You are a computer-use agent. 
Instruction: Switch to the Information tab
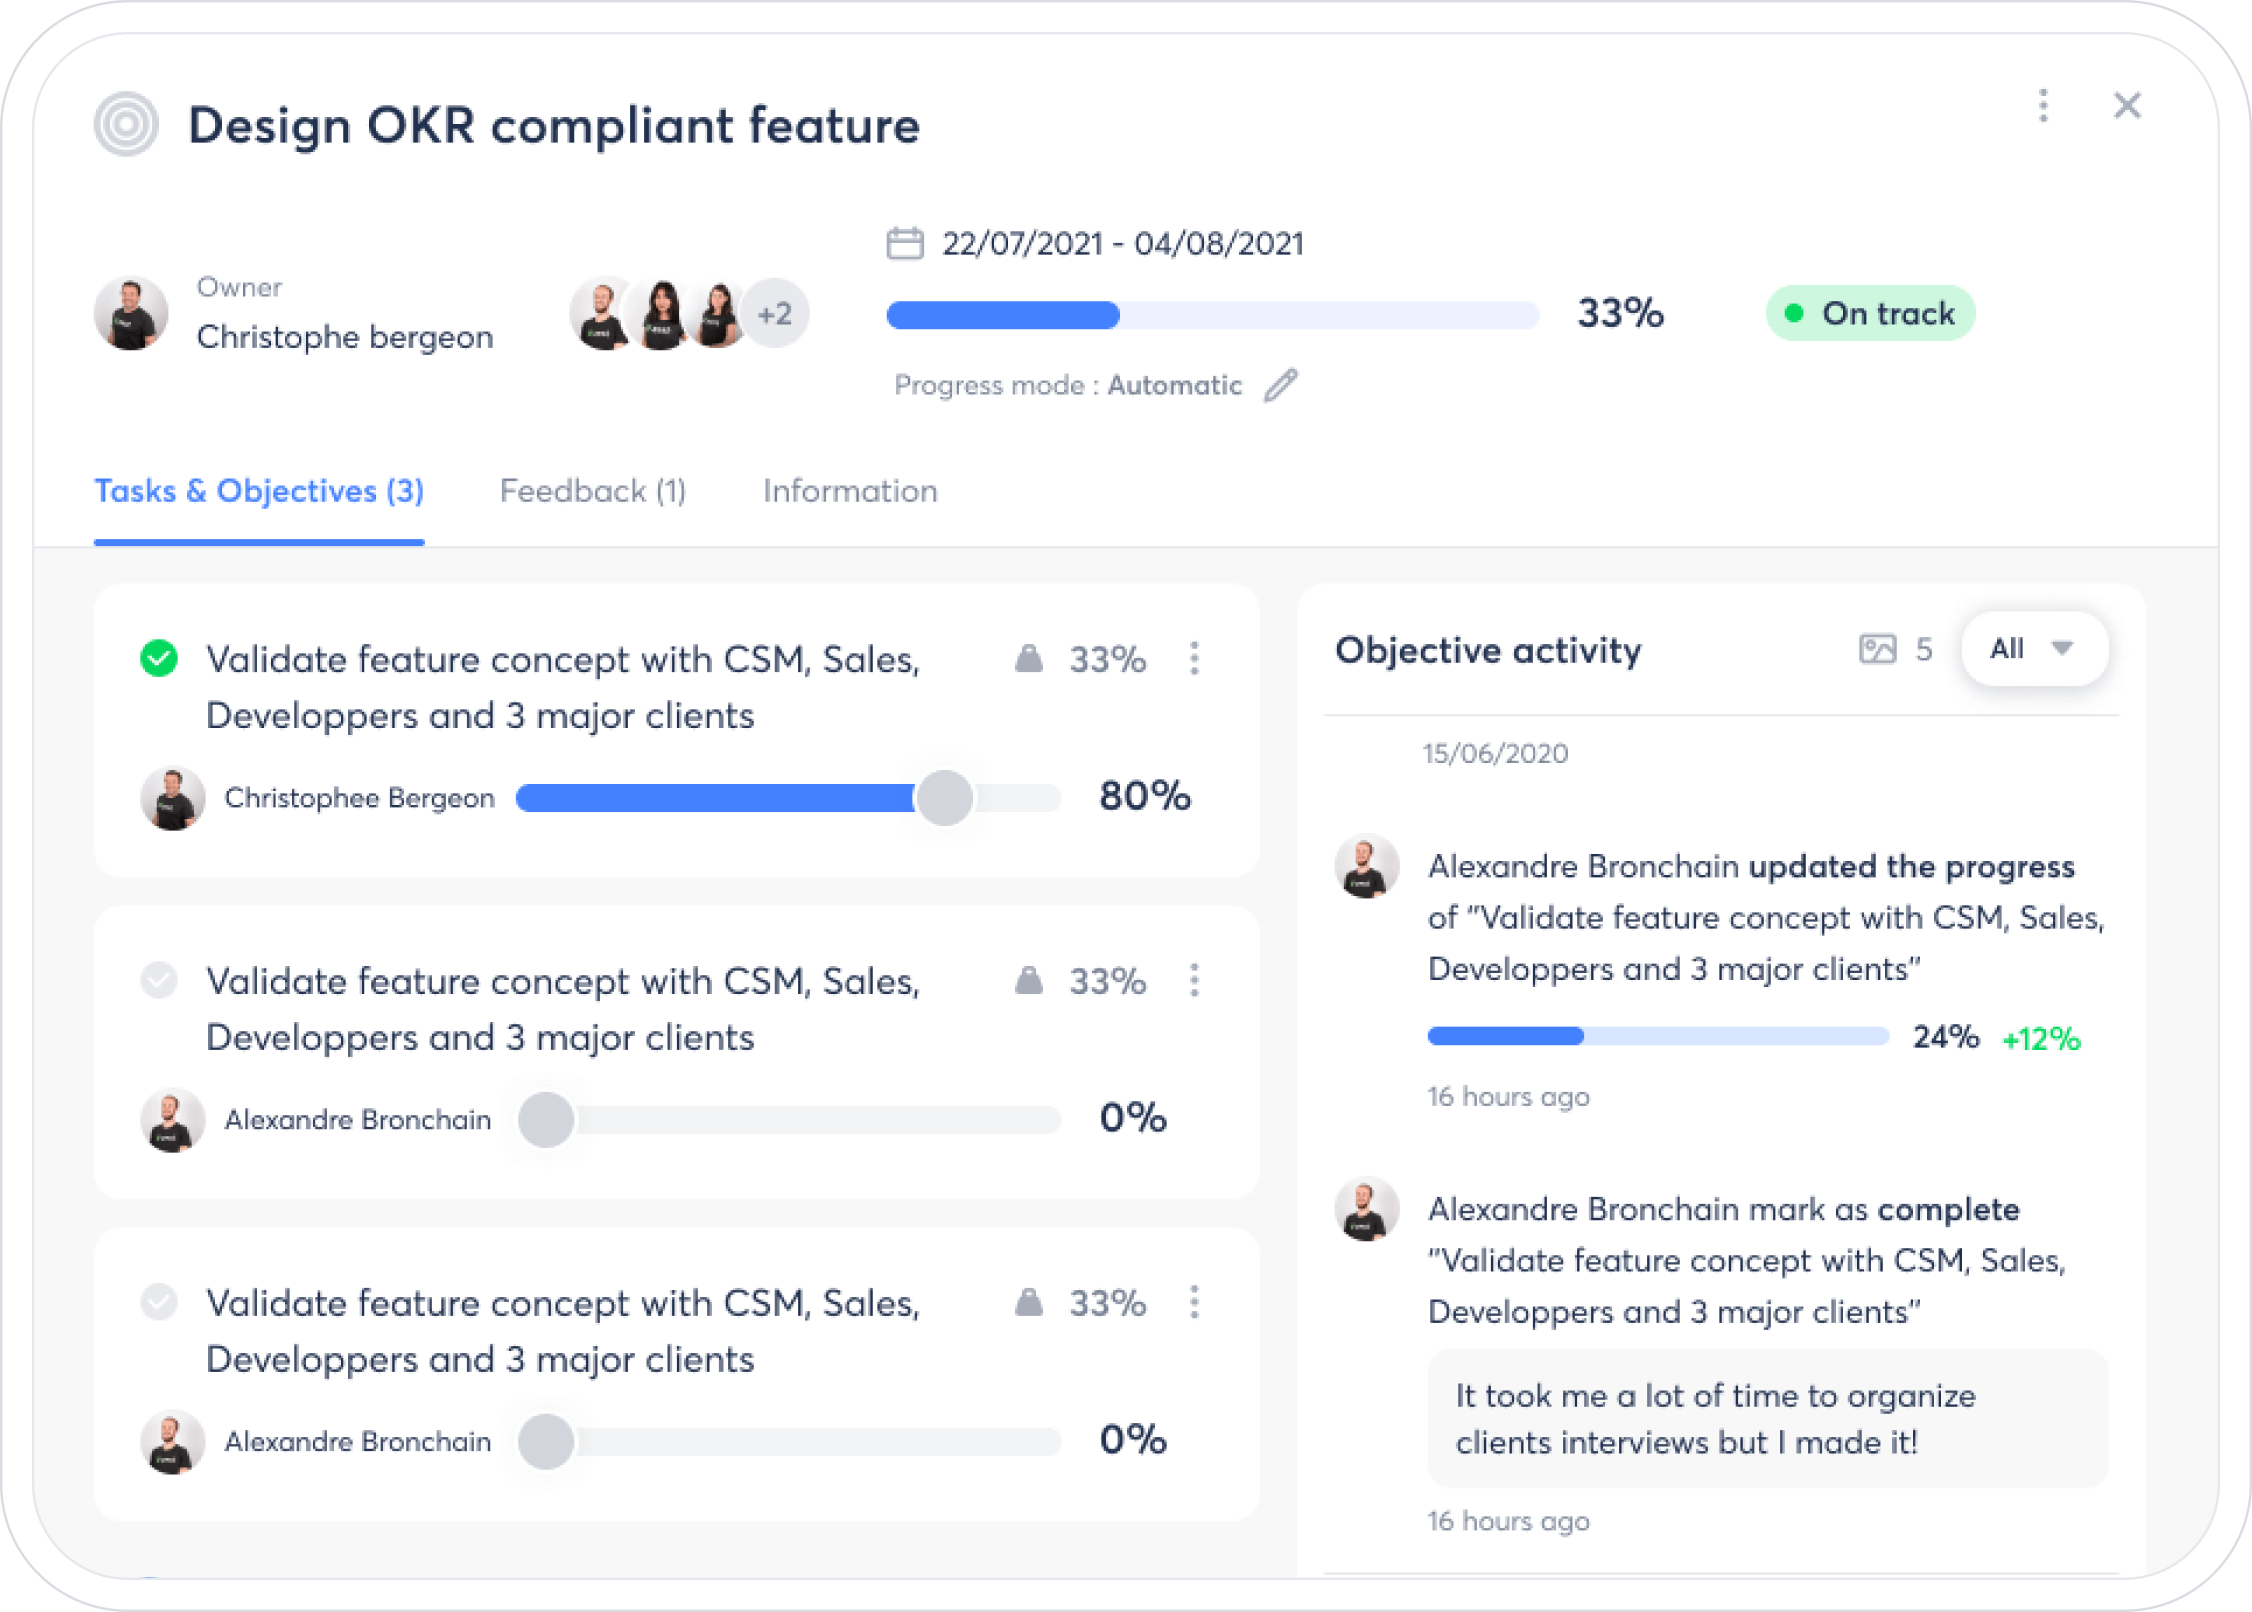[x=850, y=491]
